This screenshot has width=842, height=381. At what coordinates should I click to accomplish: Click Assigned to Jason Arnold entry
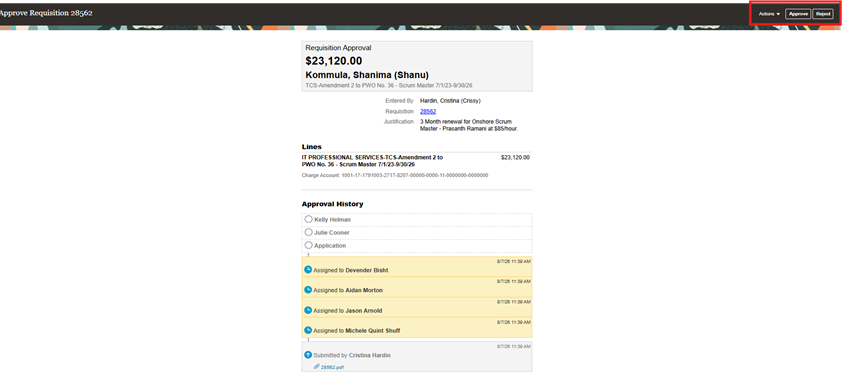(x=417, y=307)
